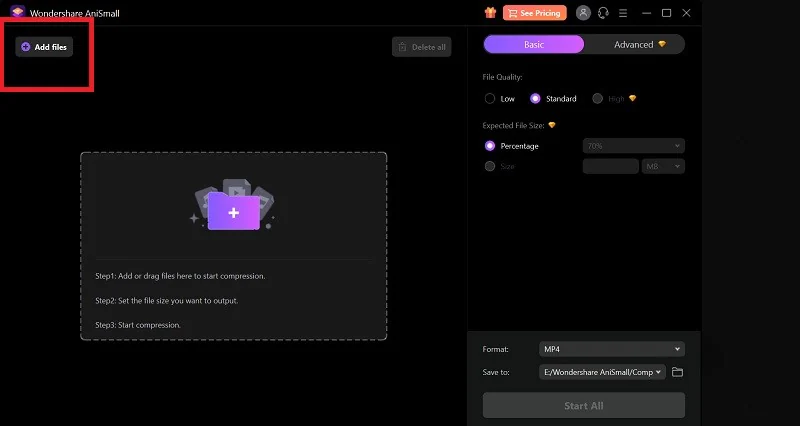Image resolution: width=800 pixels, height=426 pixels.
Task: Open the Save to path dropdown
Action: click(602, 372)
